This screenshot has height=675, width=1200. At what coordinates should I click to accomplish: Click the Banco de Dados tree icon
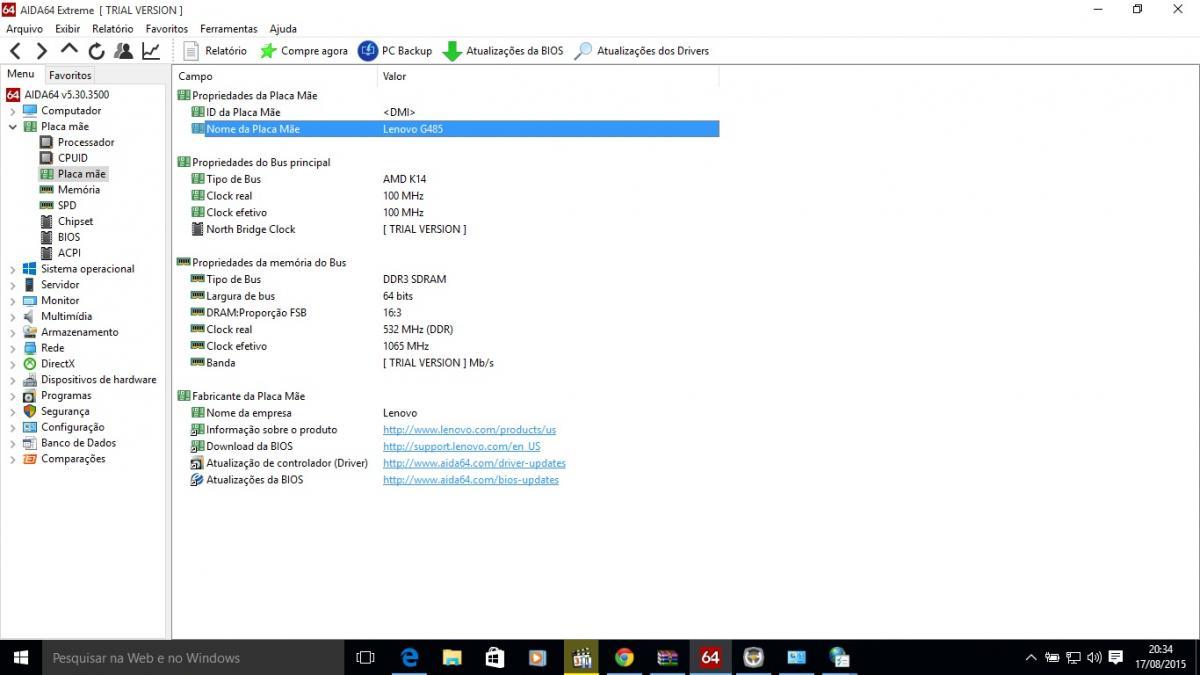click(30, 443)
